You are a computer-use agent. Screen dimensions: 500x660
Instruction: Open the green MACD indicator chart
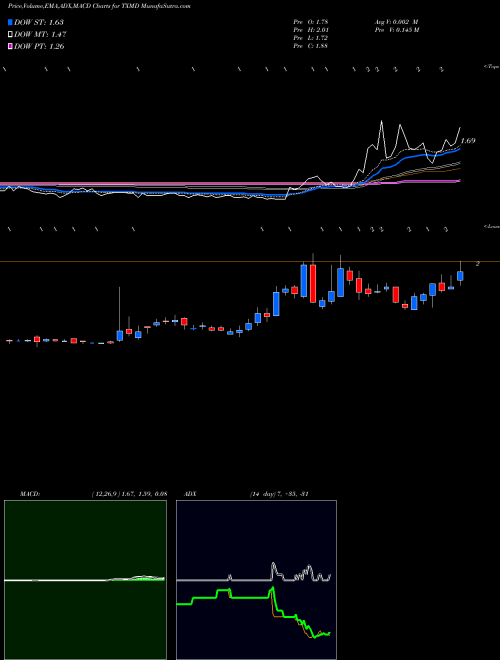(85, 580)
